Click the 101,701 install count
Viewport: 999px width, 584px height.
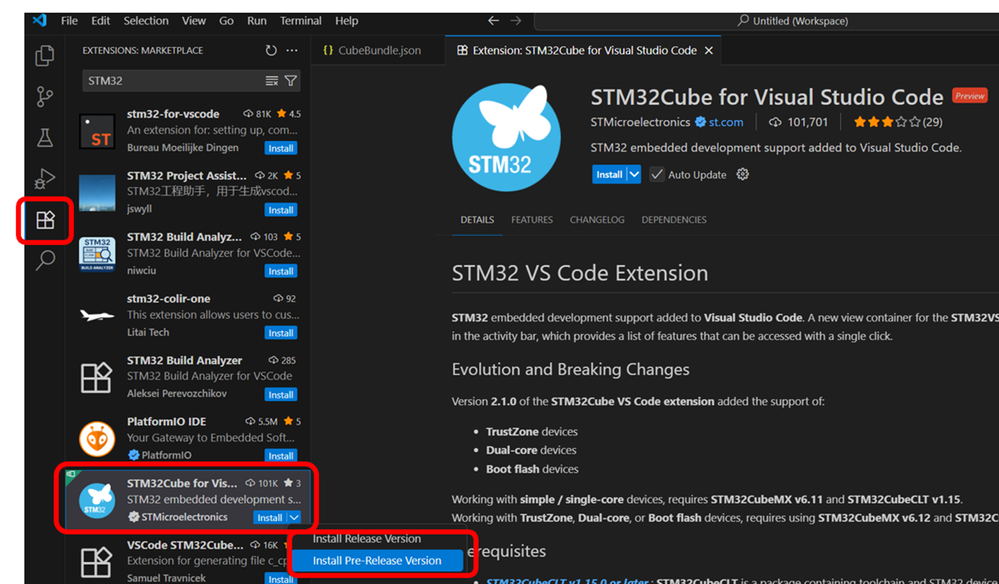(798, 122)
